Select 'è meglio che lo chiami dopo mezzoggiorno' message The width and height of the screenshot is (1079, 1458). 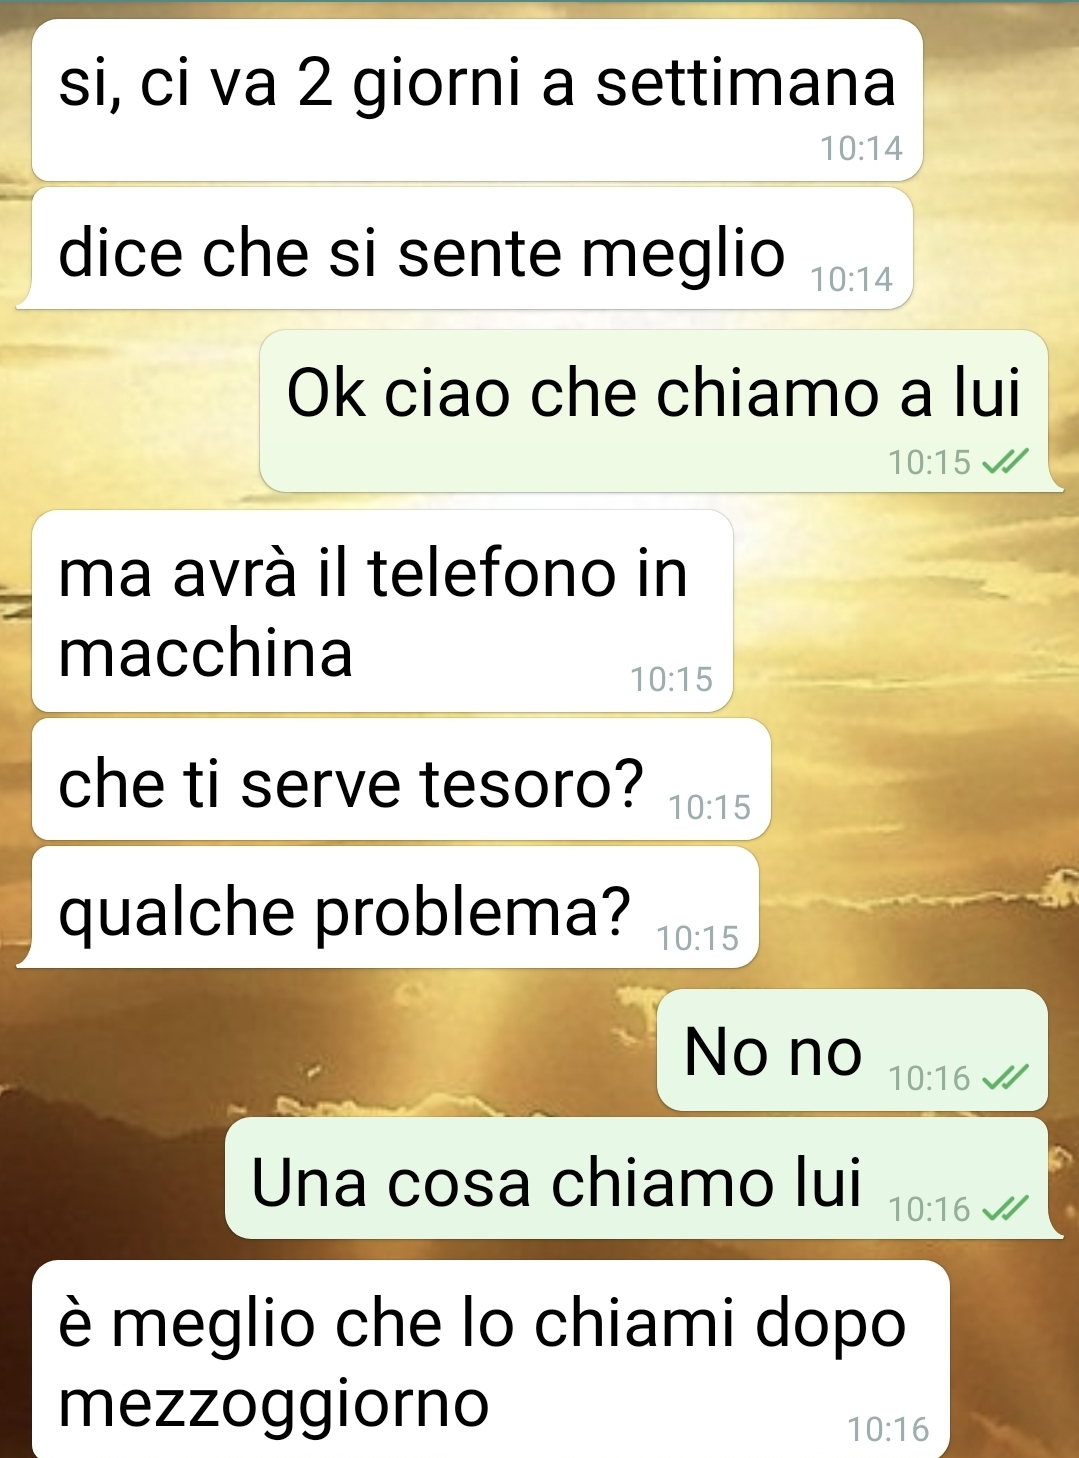[491, 1359]
